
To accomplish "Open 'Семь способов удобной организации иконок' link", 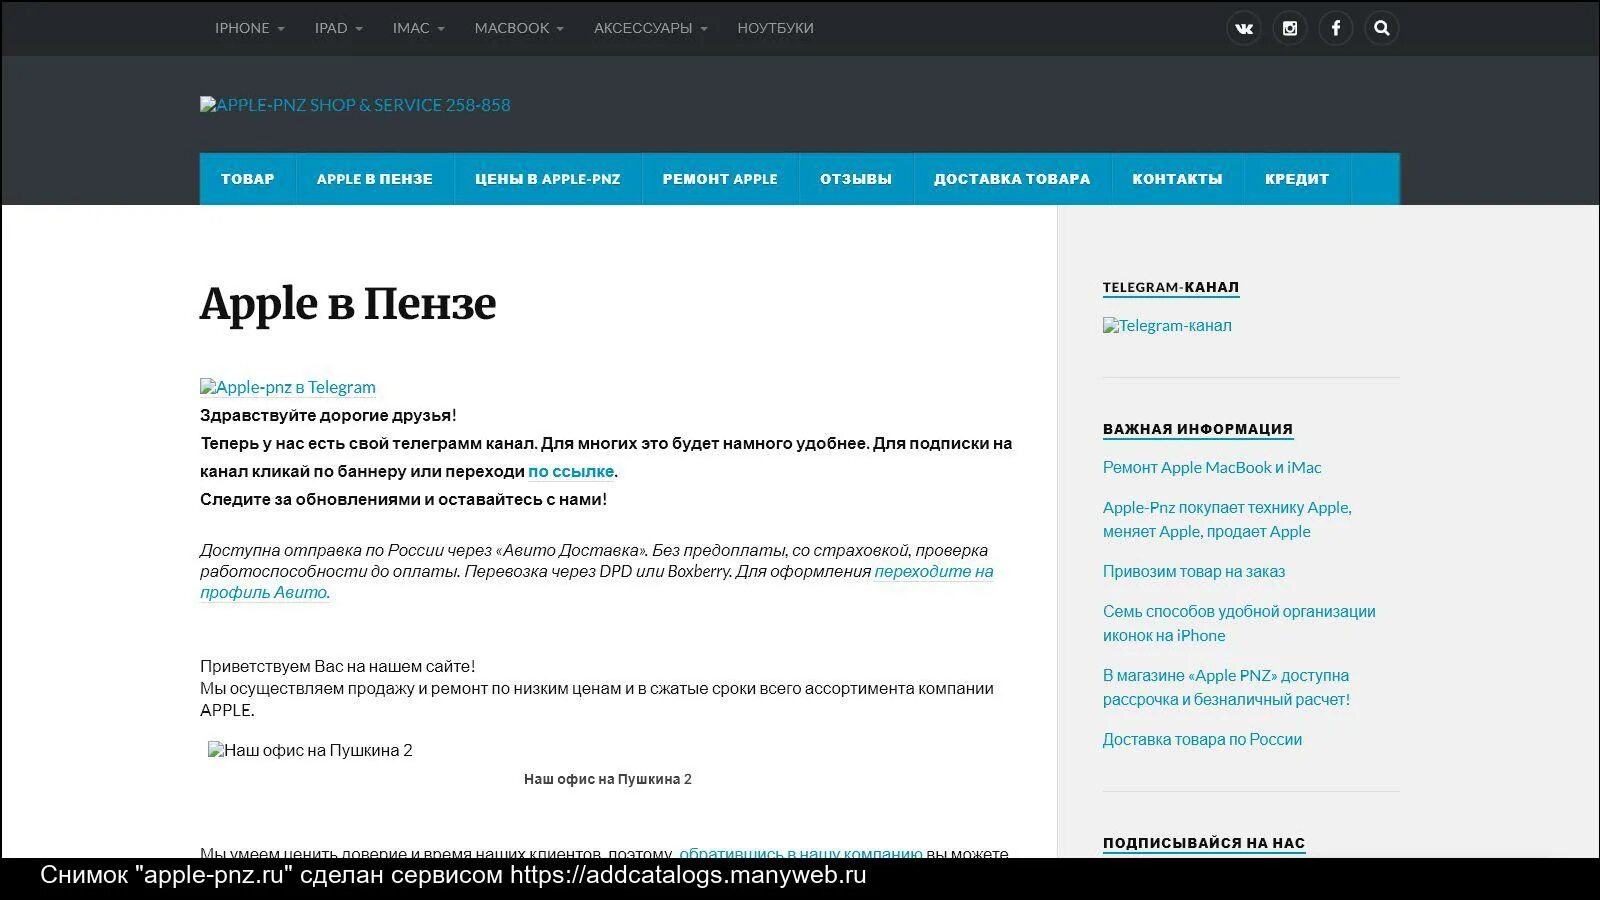I will pos(1239,623).
